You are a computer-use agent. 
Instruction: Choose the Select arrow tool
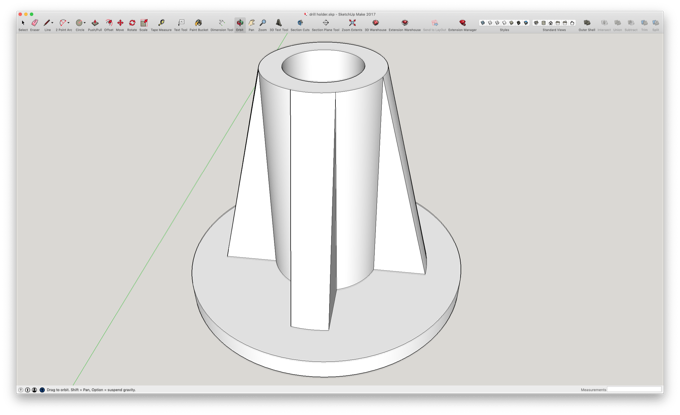(x=23, y=23)
